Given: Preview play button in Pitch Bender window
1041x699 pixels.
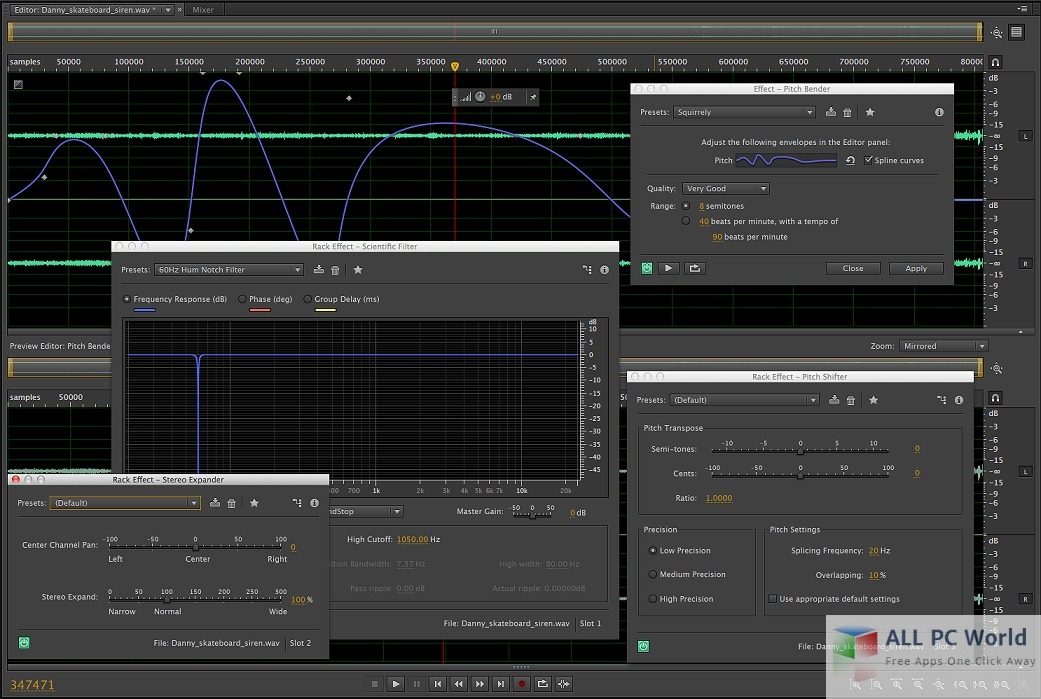Looking at the screenshot, I should [669, 268].
